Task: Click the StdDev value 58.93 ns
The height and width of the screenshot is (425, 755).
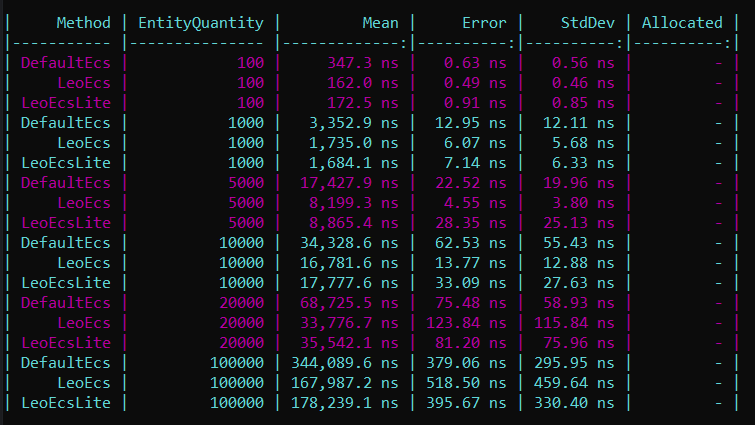Action: click(579, 302)
